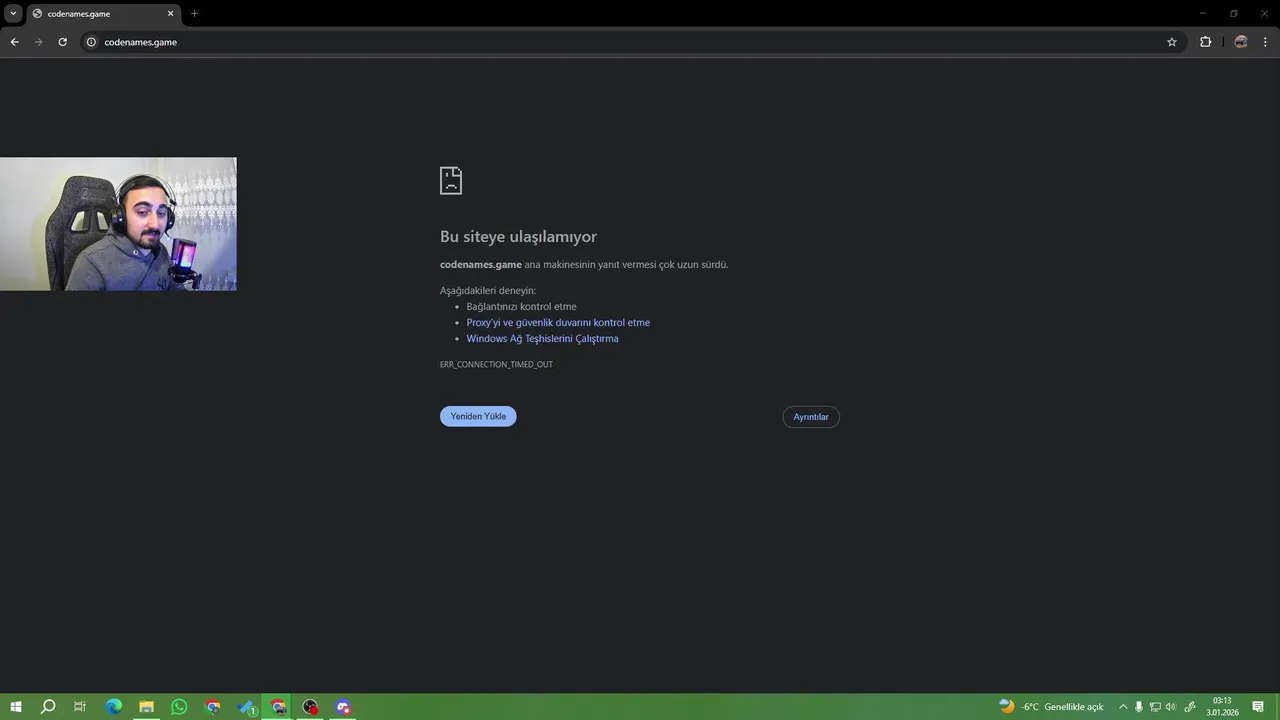Image resolution: width=1280 pixels, height=720 pixels.
Task: Open the tab search dropdown arrow
Action: 13,14
